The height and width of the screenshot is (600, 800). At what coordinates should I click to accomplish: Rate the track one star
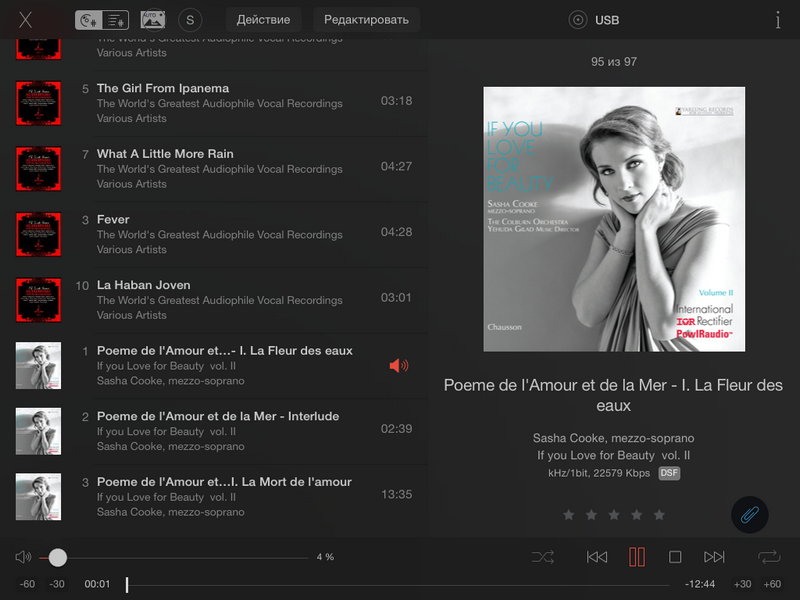[568, 515]
